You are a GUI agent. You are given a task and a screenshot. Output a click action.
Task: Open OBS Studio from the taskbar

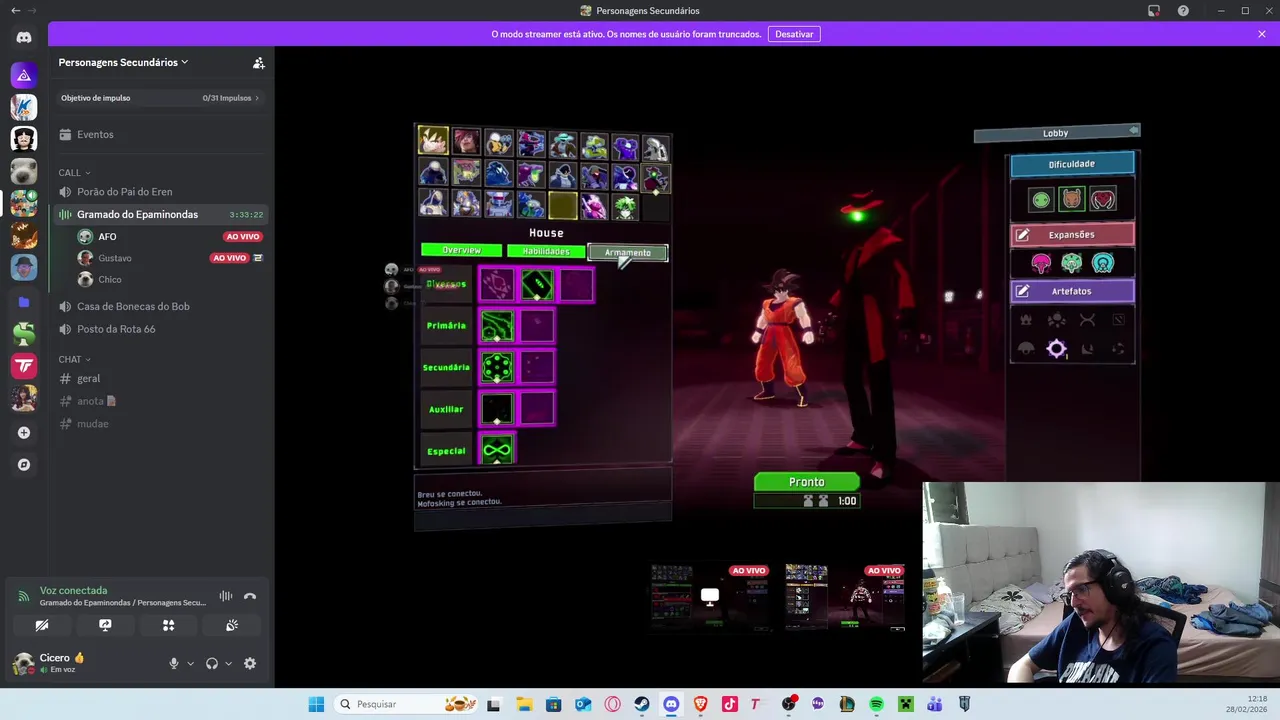click(x=788, y=704)
